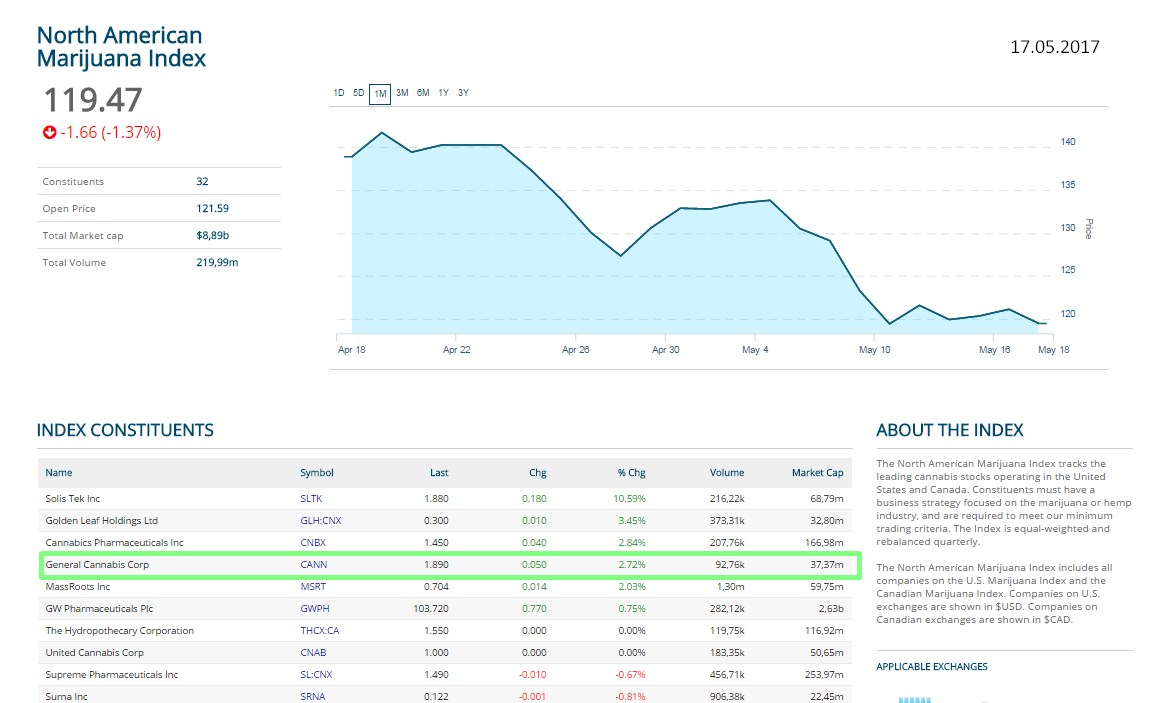Open the GWPH ticker link
The image size is (1154, 703).
pyautogui.click(x=313, y=609)
